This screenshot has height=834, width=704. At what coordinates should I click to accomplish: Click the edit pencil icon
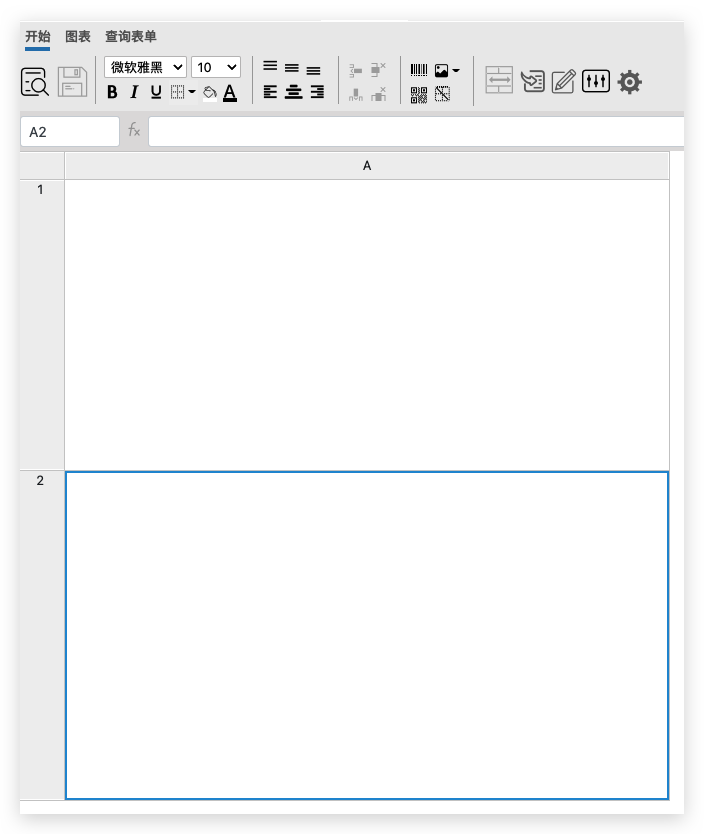(x=564, y=81)
